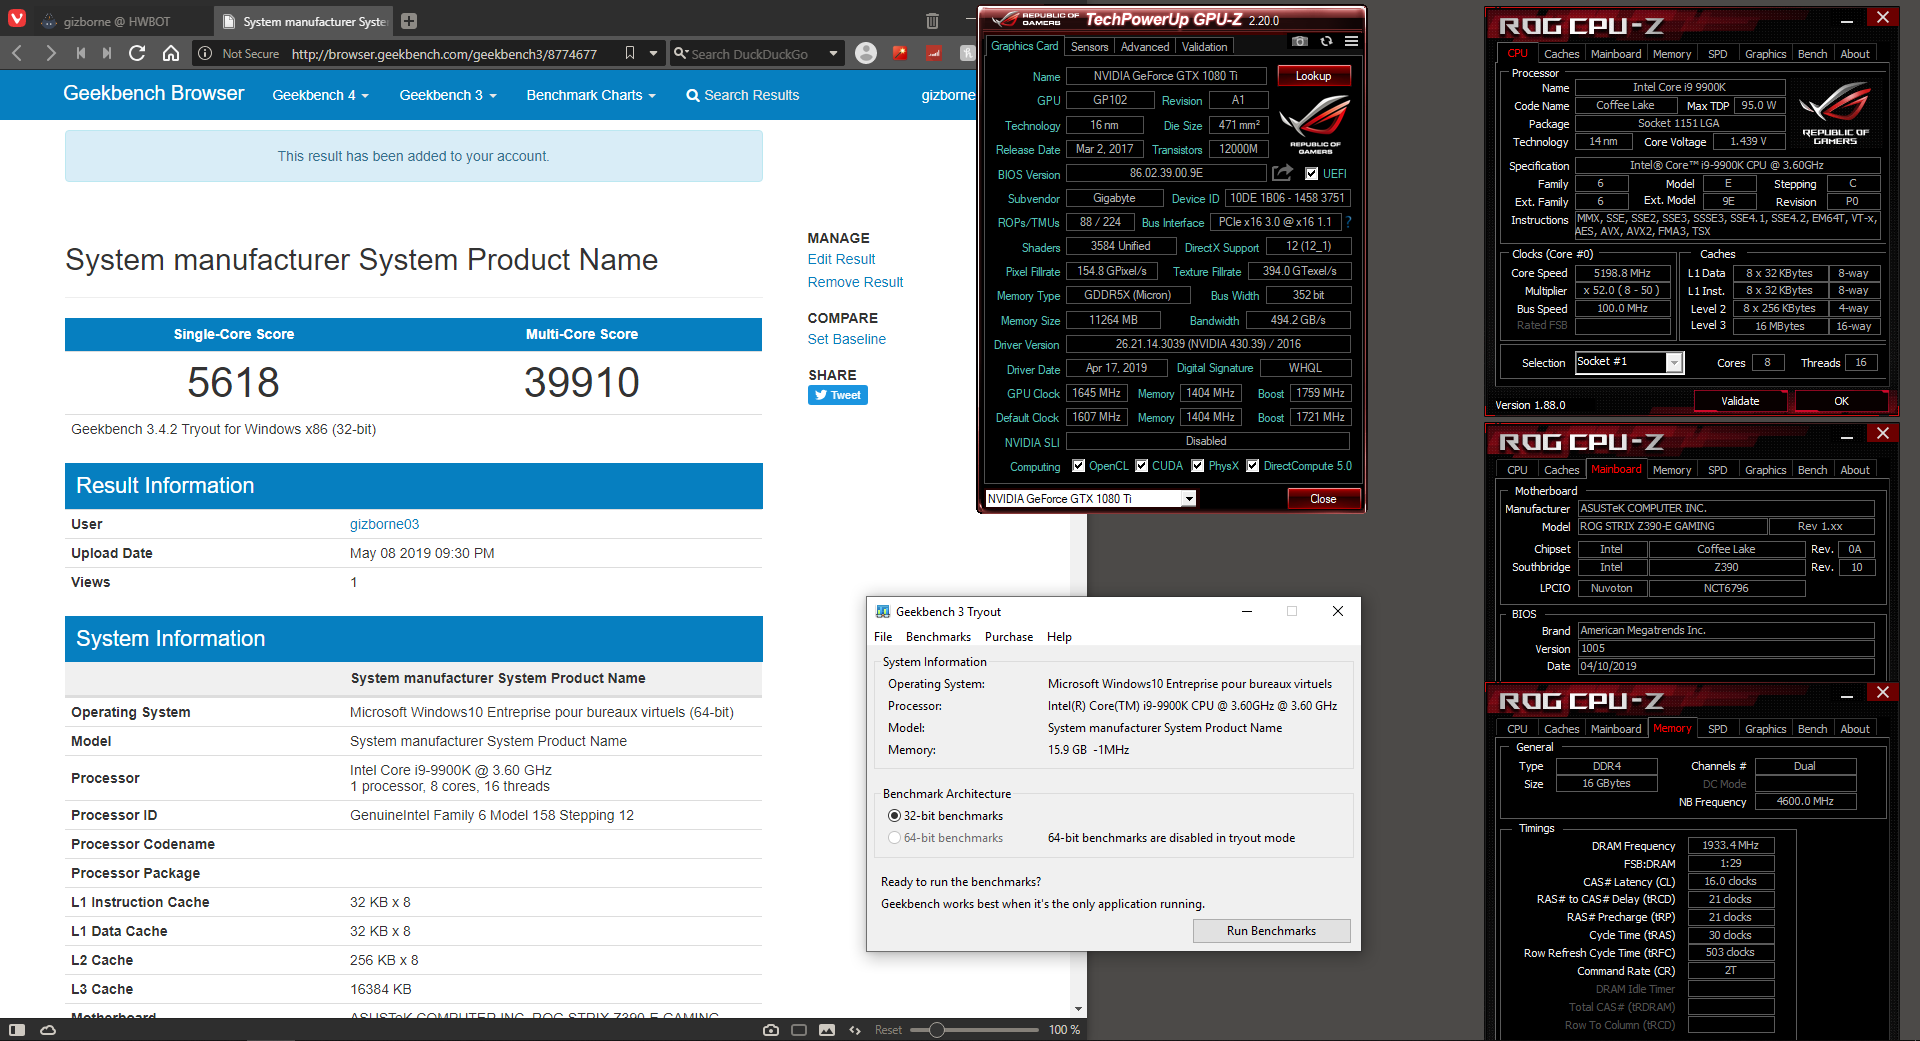The image size is (1920, 1041).
Task: Click the Validate button in CPU-Z
Action: (1740, 401)
